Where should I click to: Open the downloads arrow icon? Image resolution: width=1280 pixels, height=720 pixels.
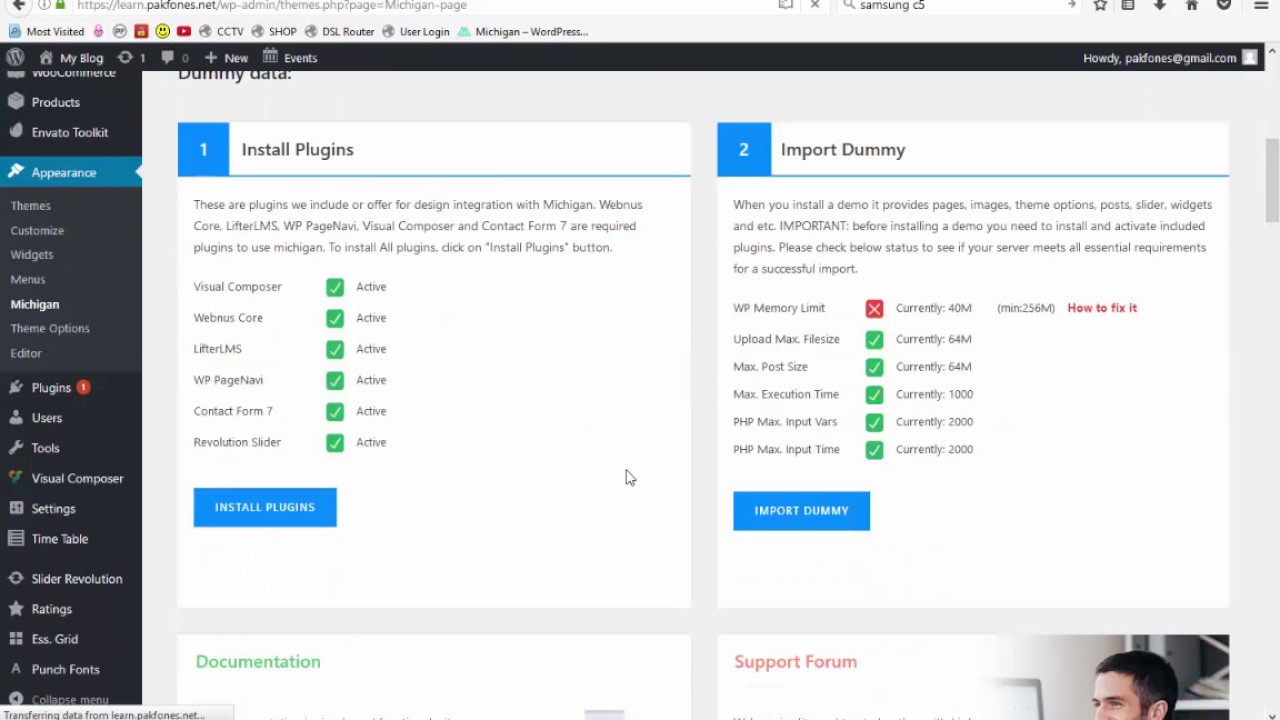(1160, 5)
